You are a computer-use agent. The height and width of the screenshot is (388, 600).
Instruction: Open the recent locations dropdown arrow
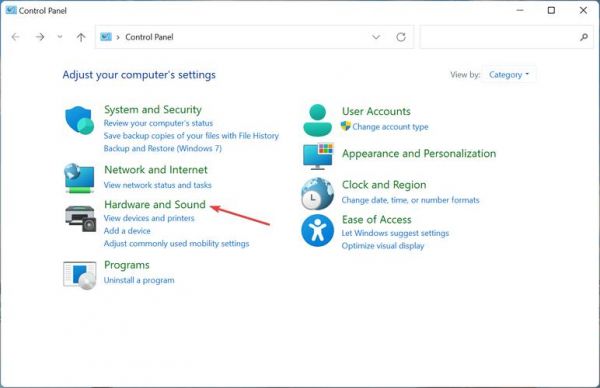tap(60, 37)
